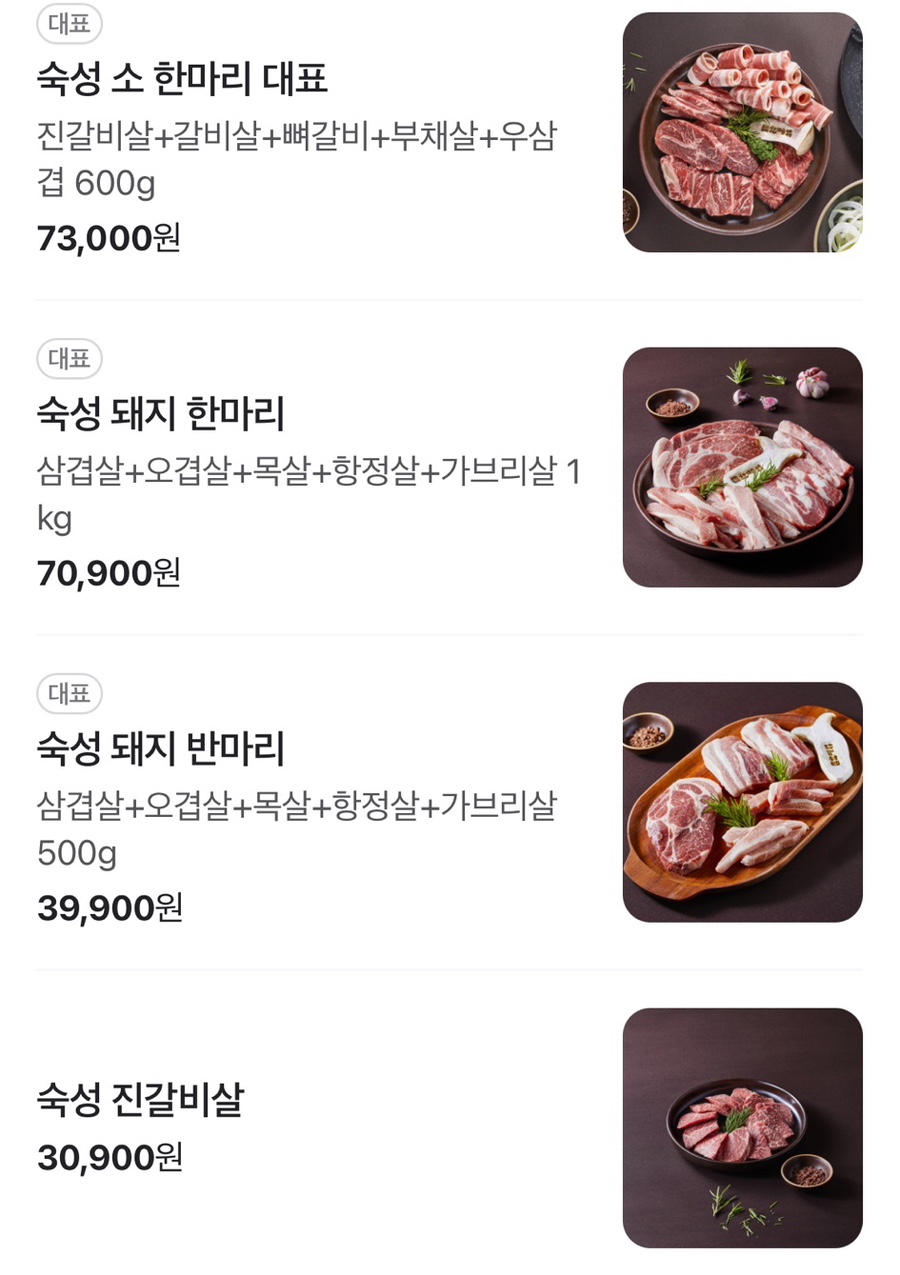Image resolution: width=900 pixels, height=1275 pixels.
Task: Tap the 진갈비살+갈비살+뼈갈비 600g description
Action: coord(296,160)
